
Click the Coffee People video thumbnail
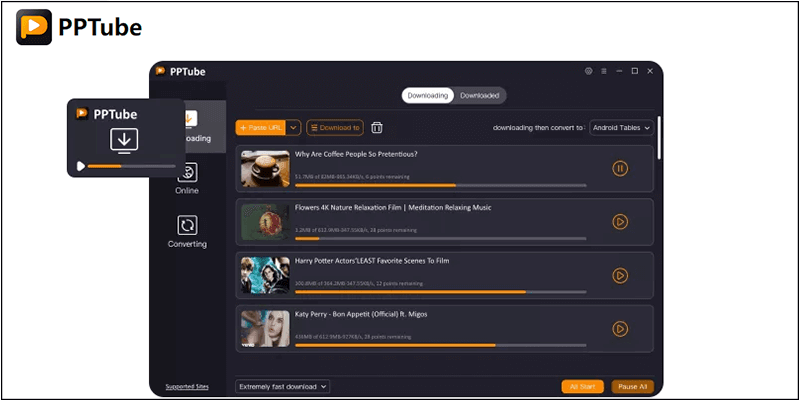(x=265, y=168)
